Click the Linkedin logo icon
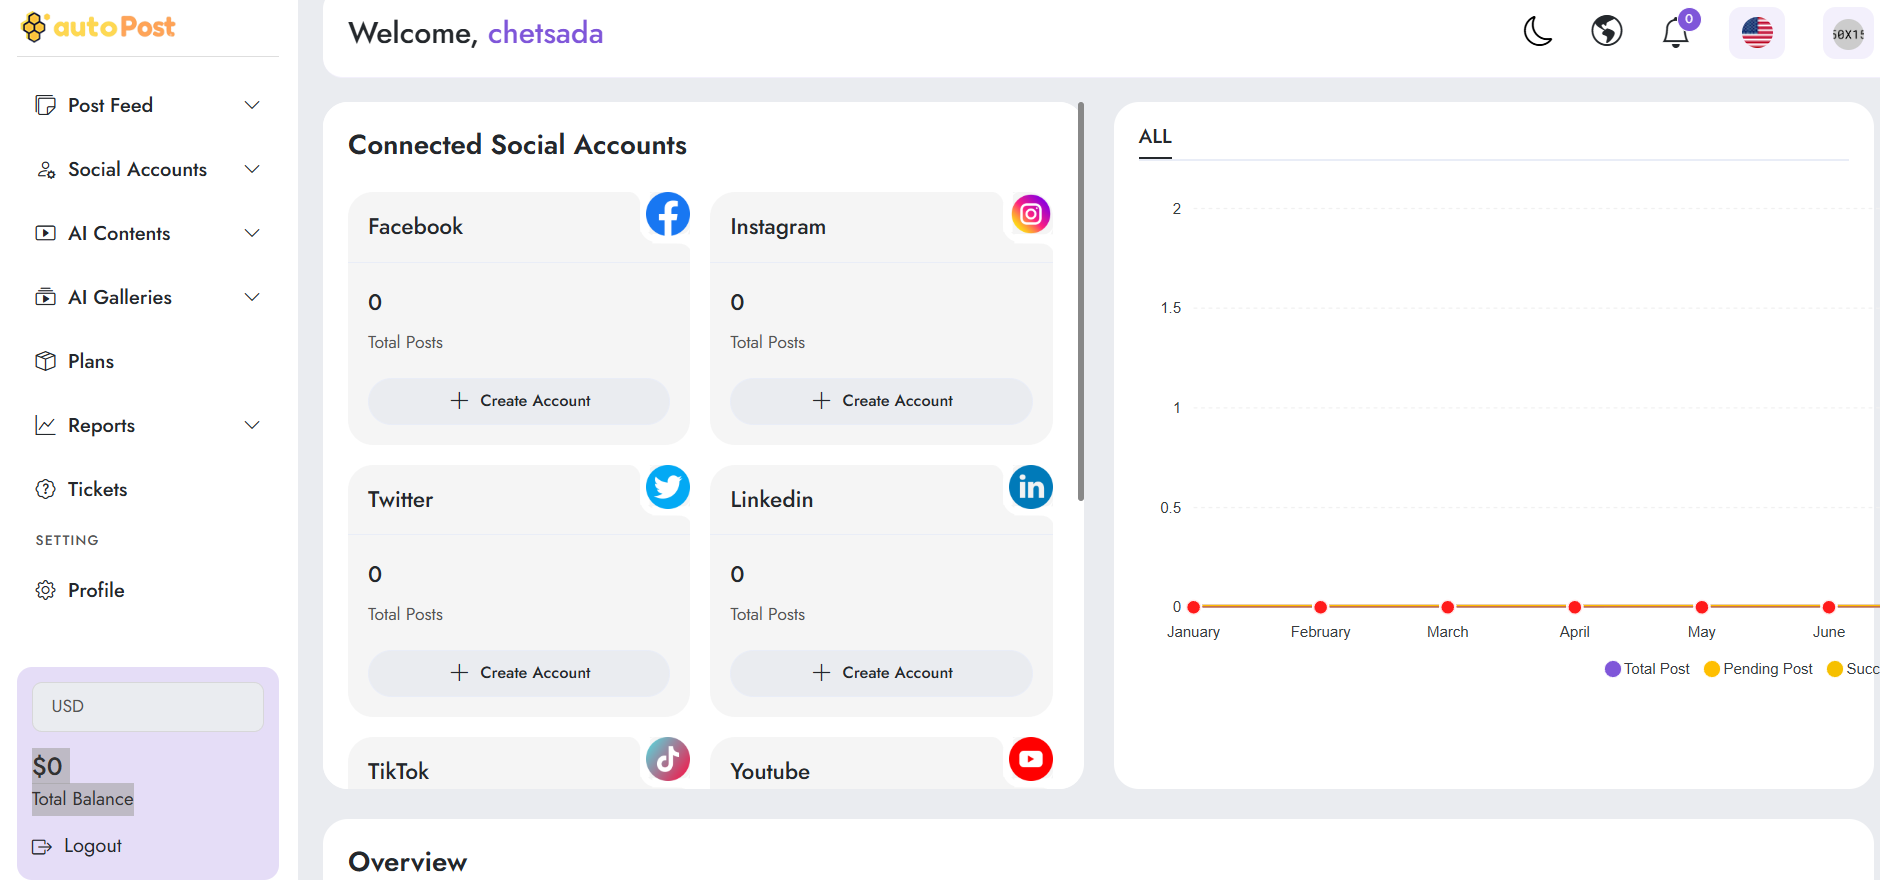The width and height of the screenshot is (1880, 880). coord(1031,487)
